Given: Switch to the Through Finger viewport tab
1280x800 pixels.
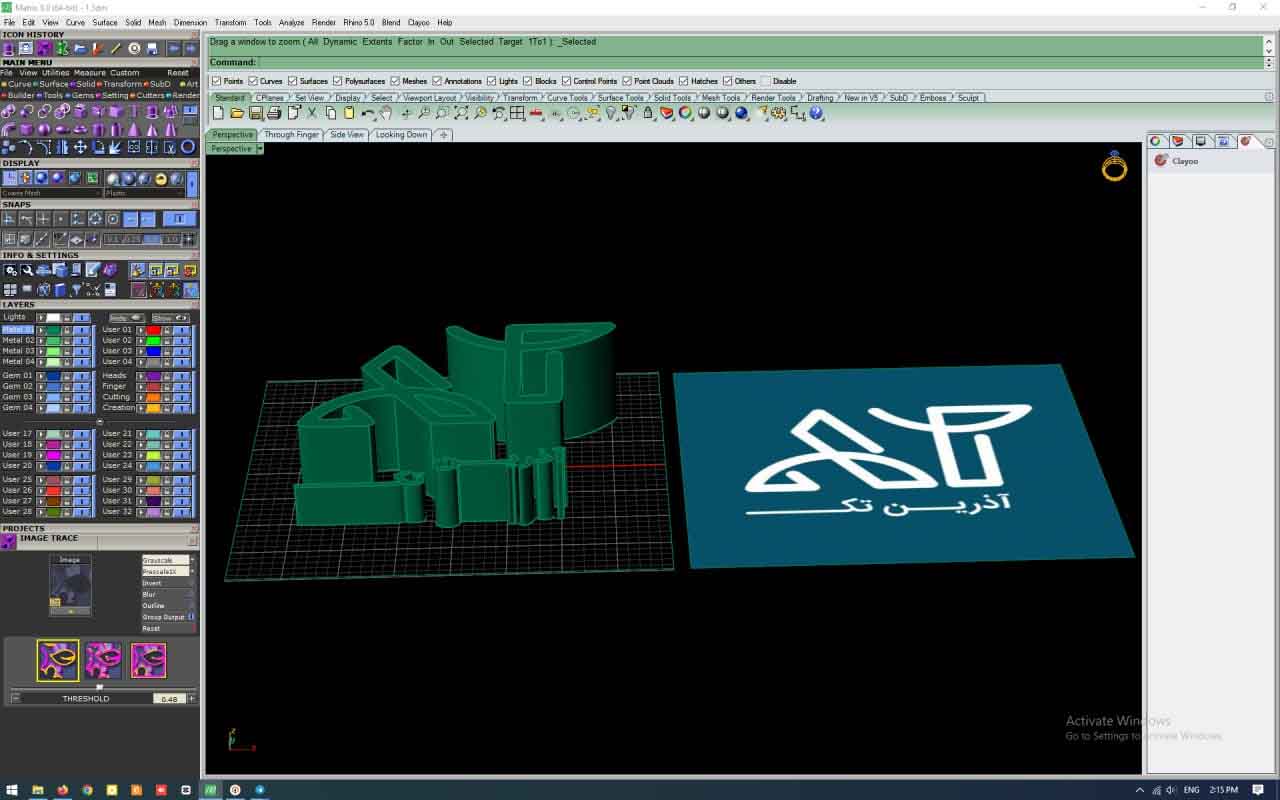Looking at the screenshot, I should (291, 134).
